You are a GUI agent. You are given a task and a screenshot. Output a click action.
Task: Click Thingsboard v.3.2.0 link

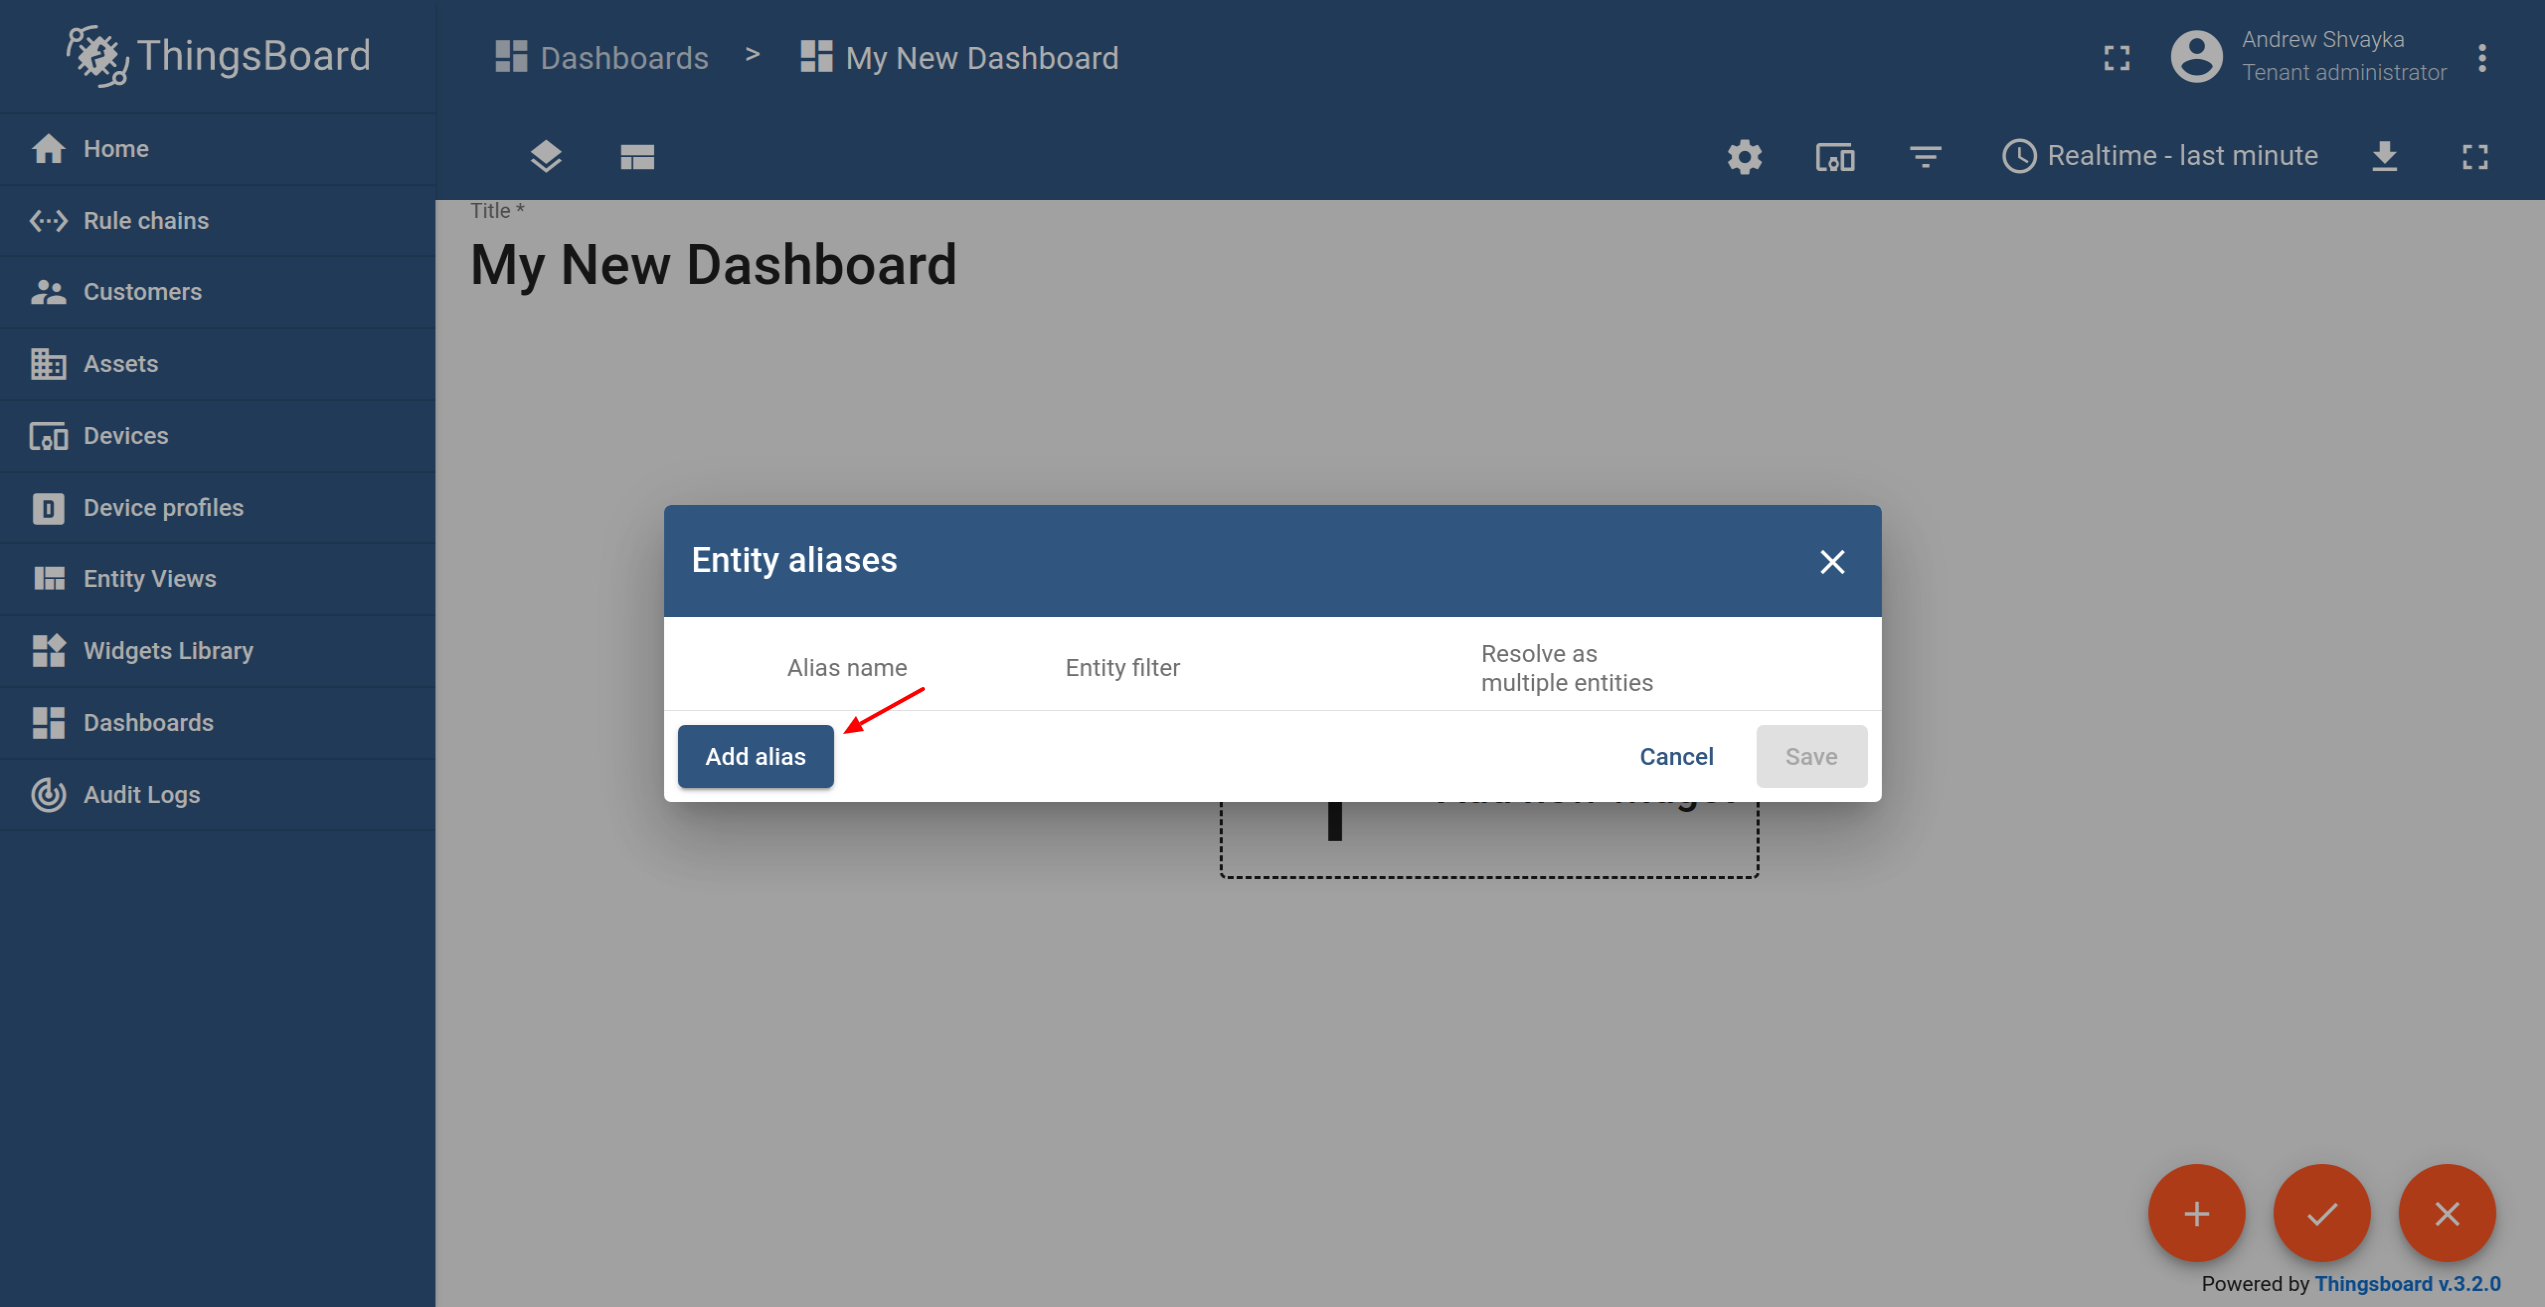(x=2407, y=1284)
